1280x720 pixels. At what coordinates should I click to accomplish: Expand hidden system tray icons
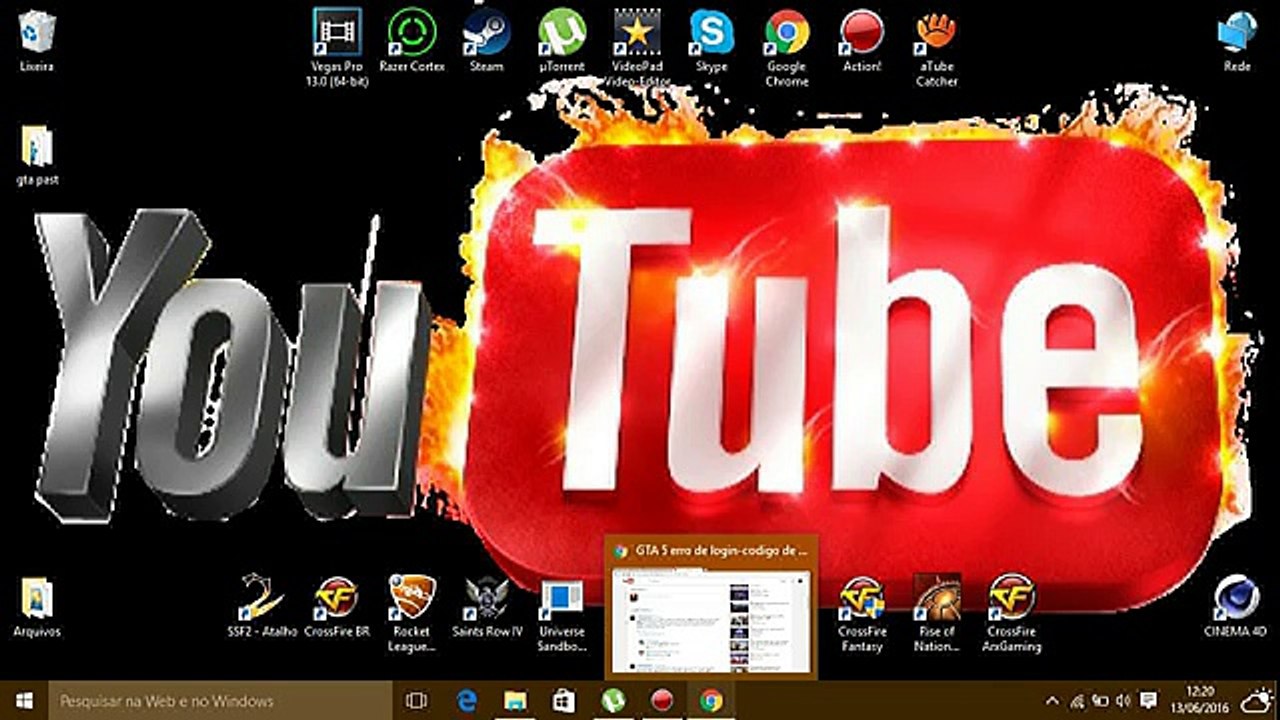pos(1052,700)
